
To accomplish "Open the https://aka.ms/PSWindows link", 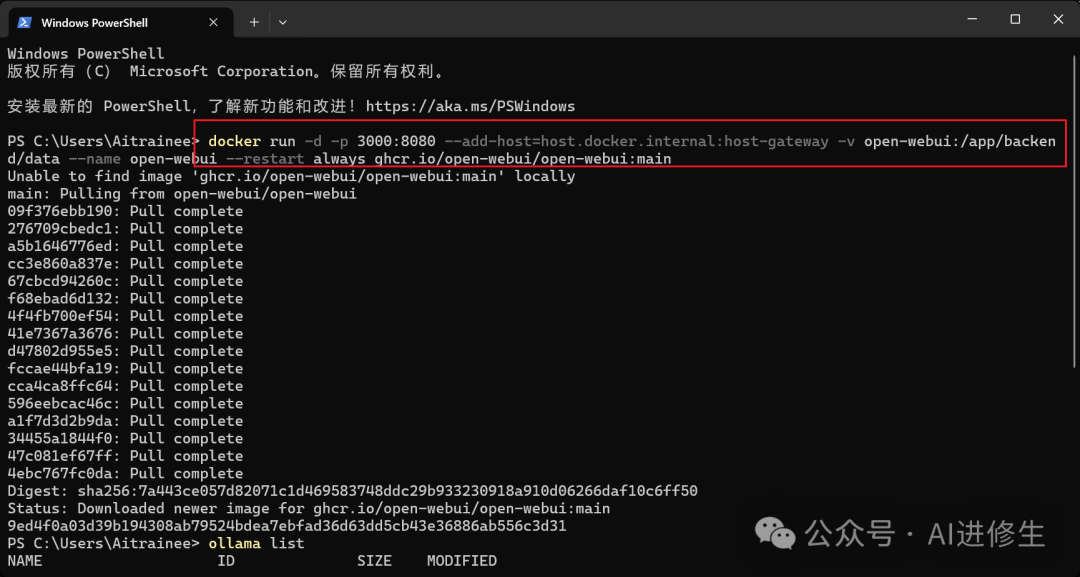I will point(470,106).
